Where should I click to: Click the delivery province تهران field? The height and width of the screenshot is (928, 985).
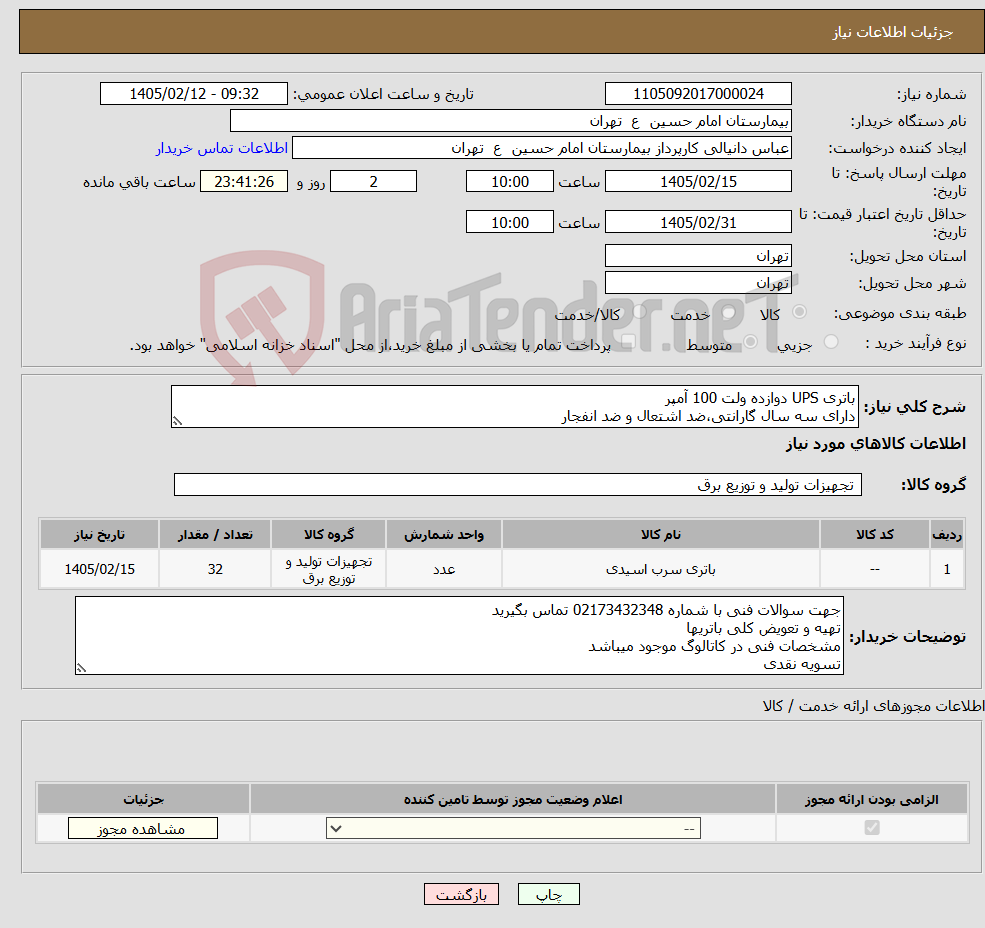coord(698,256)
